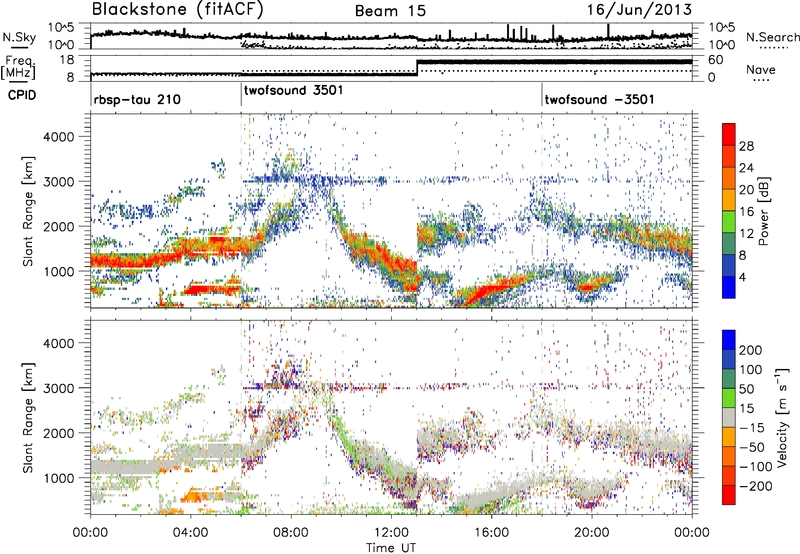Click the "Velocity [m s-1]" colorbar title

(782, 417)
